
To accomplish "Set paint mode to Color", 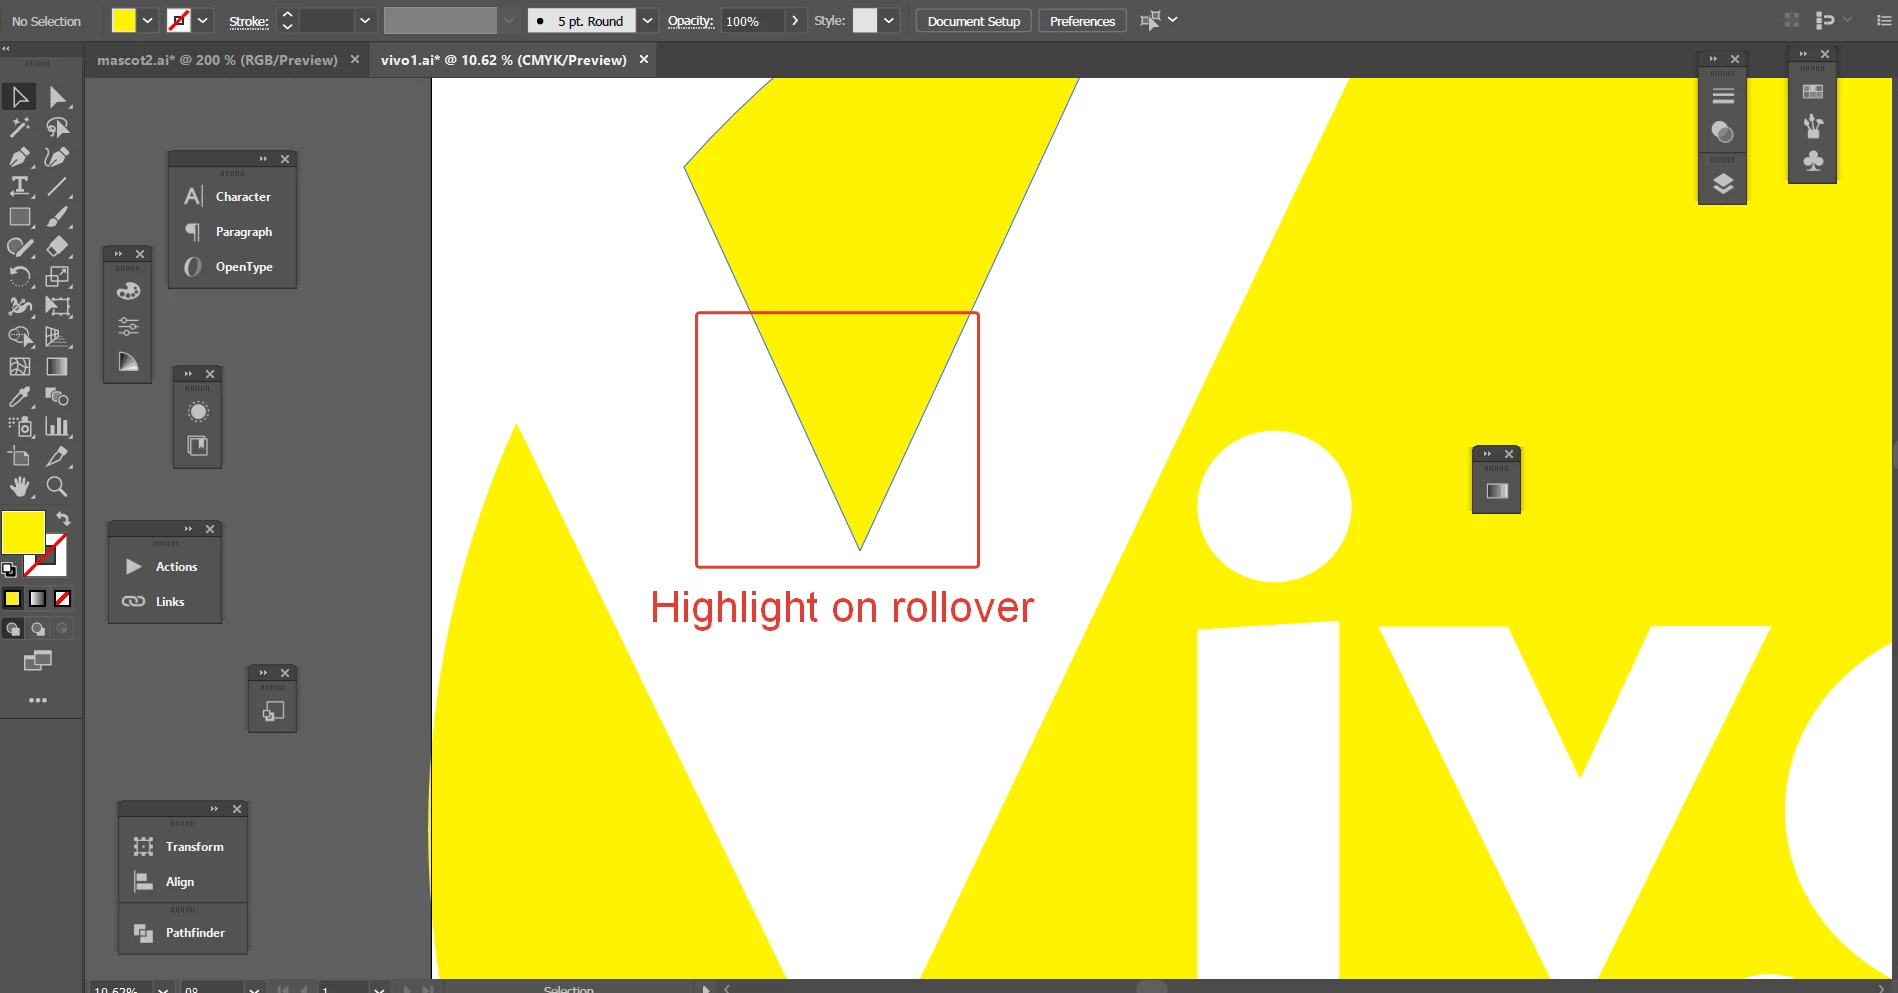I will [x=13, y=598].
